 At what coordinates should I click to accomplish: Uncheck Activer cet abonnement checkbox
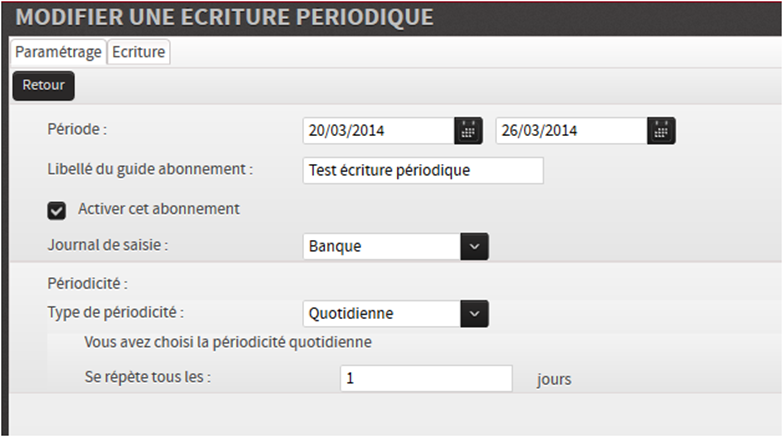point(56,211)
